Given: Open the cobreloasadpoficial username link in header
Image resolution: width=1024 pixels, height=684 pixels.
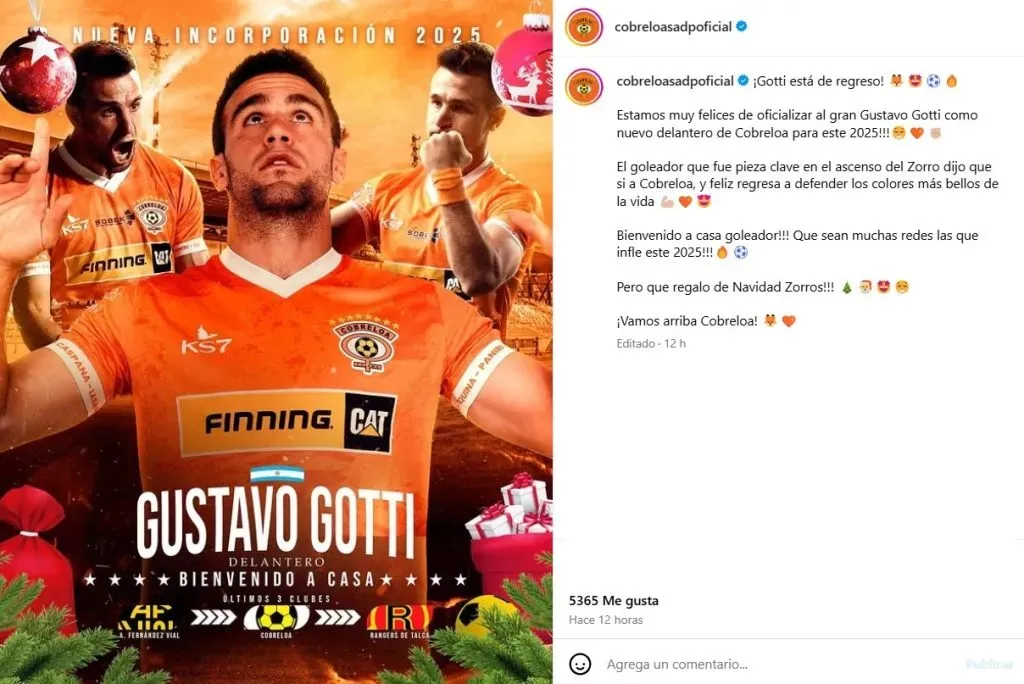Looking at the screenshot, I should point(673,27).
